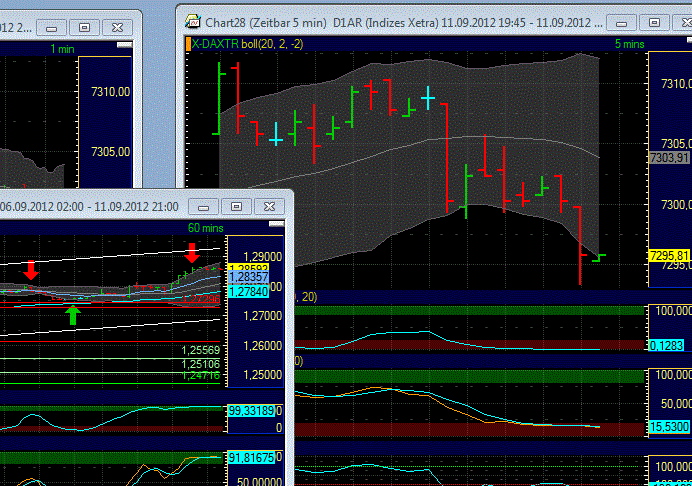
Task: Click cyan indicator value 0,1283
Action: tap(666, 345)
